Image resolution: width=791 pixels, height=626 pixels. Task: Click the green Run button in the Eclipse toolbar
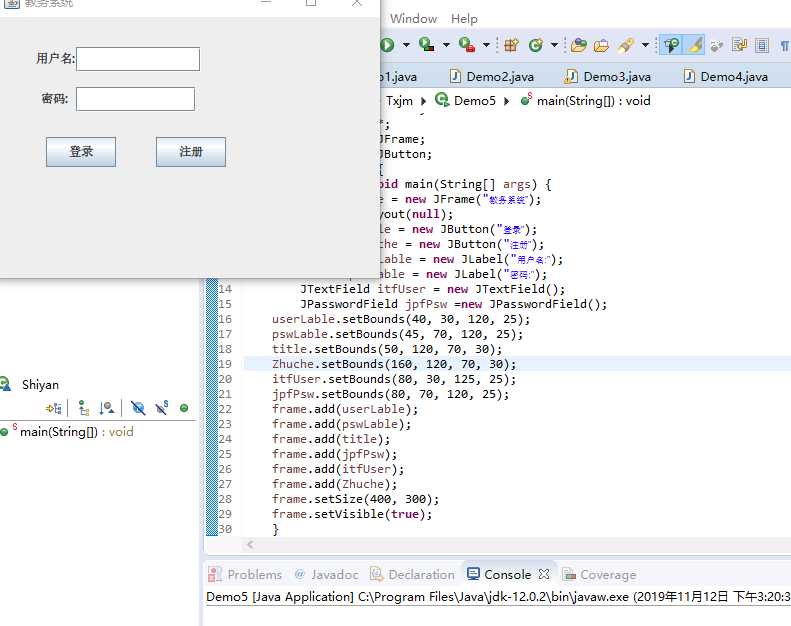[x=388, y=45]
